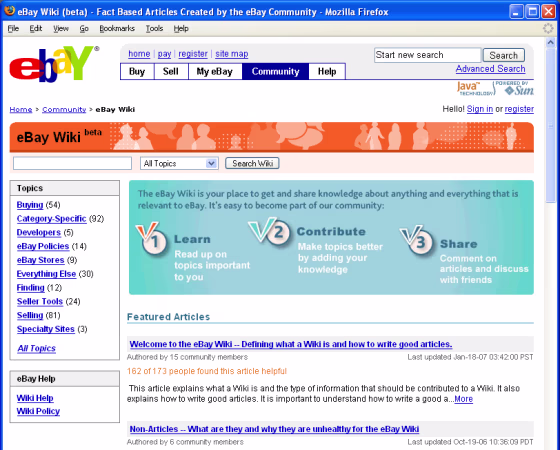The height and width of the screenshot is (450, 560).
Task: Open the Developers topic
Action: pyautogui.click(x=39, y=232)
